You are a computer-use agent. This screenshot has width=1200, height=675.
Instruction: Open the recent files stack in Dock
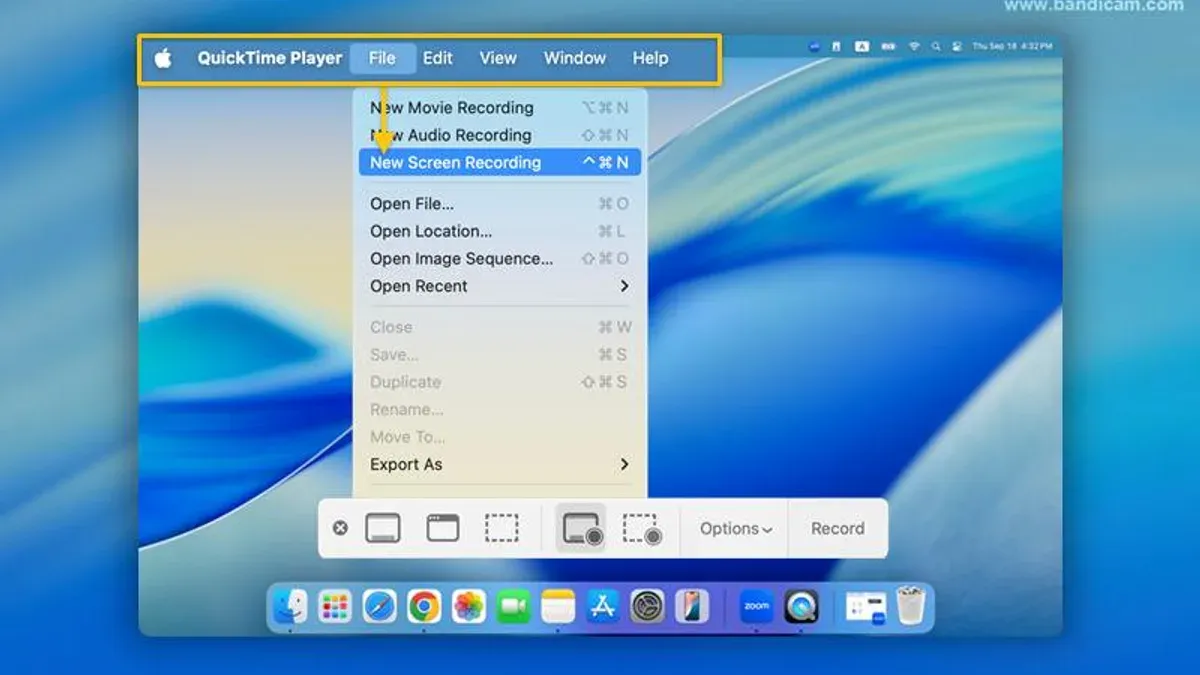(x=865, y=607)
